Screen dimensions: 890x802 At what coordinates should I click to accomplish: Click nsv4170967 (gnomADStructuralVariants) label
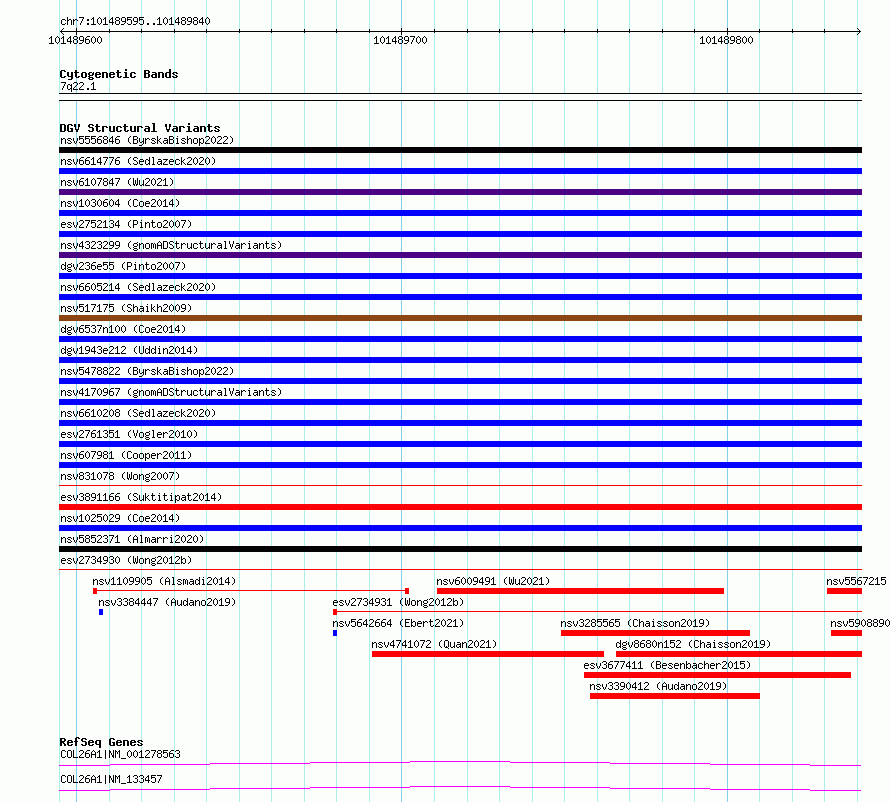171,392
